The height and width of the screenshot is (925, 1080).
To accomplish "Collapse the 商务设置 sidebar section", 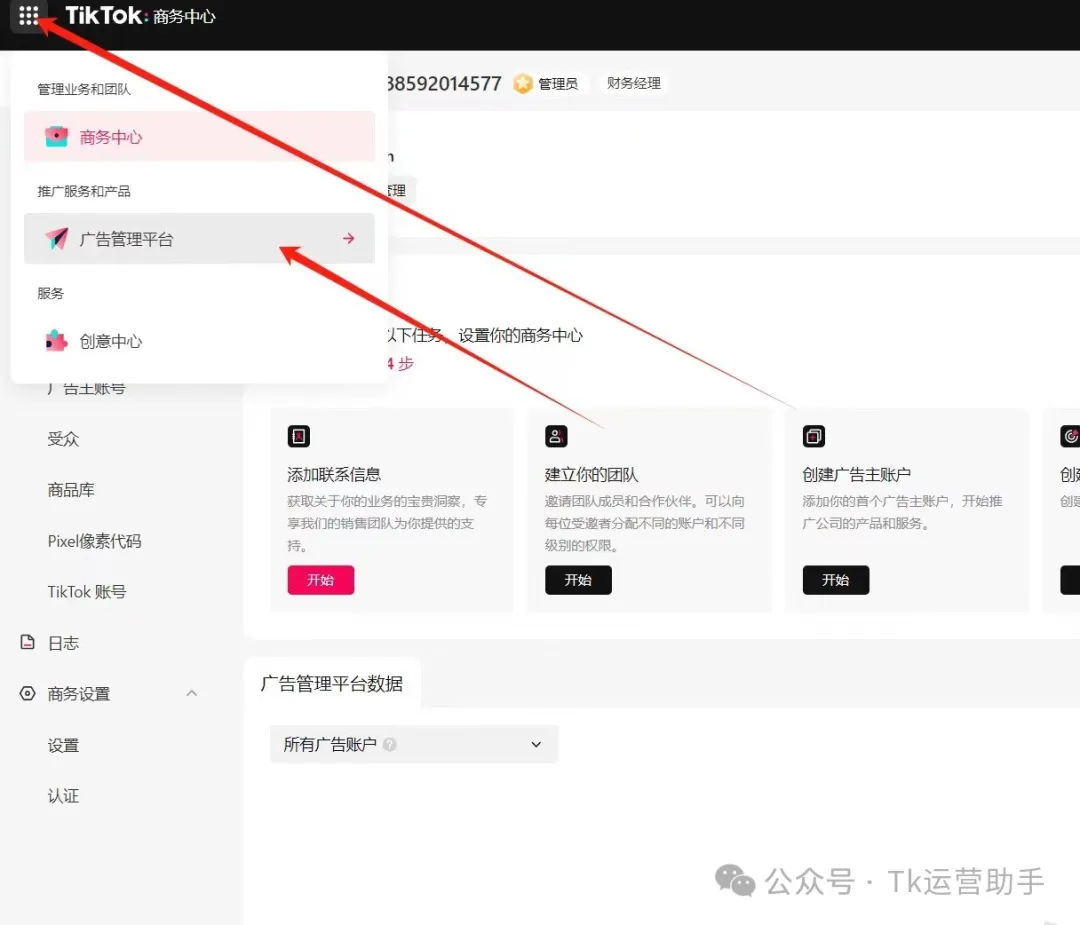I will click(192, 694).
